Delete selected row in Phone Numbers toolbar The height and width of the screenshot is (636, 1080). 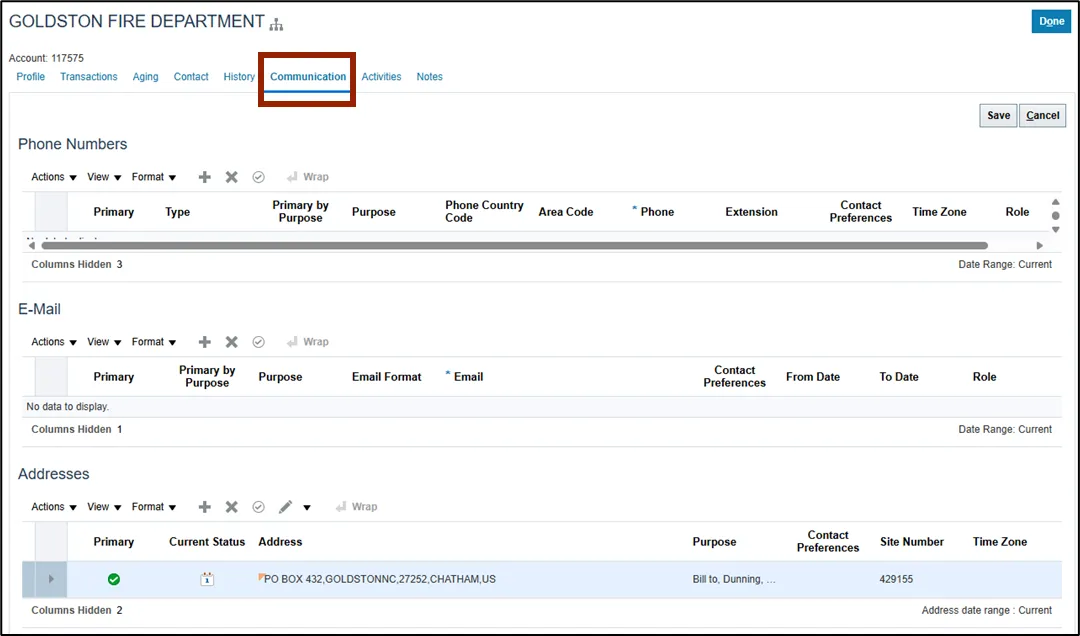point(231,177)
